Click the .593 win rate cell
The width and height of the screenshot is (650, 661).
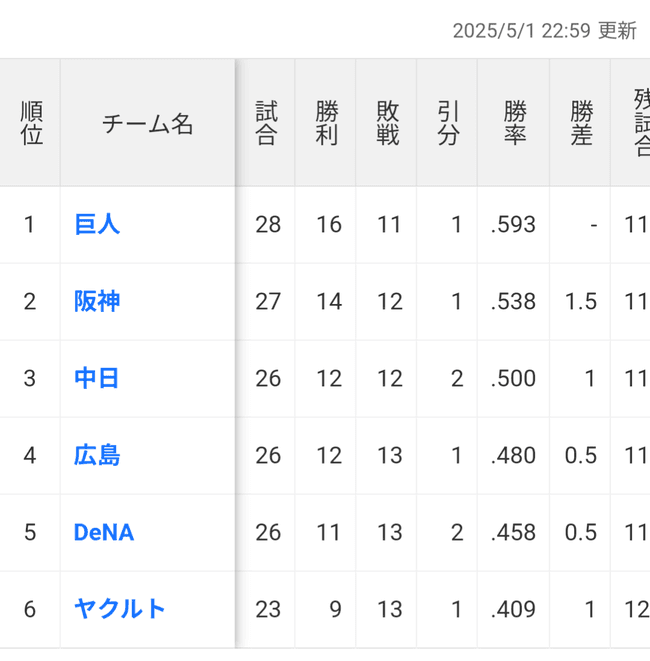click(514, 225)
